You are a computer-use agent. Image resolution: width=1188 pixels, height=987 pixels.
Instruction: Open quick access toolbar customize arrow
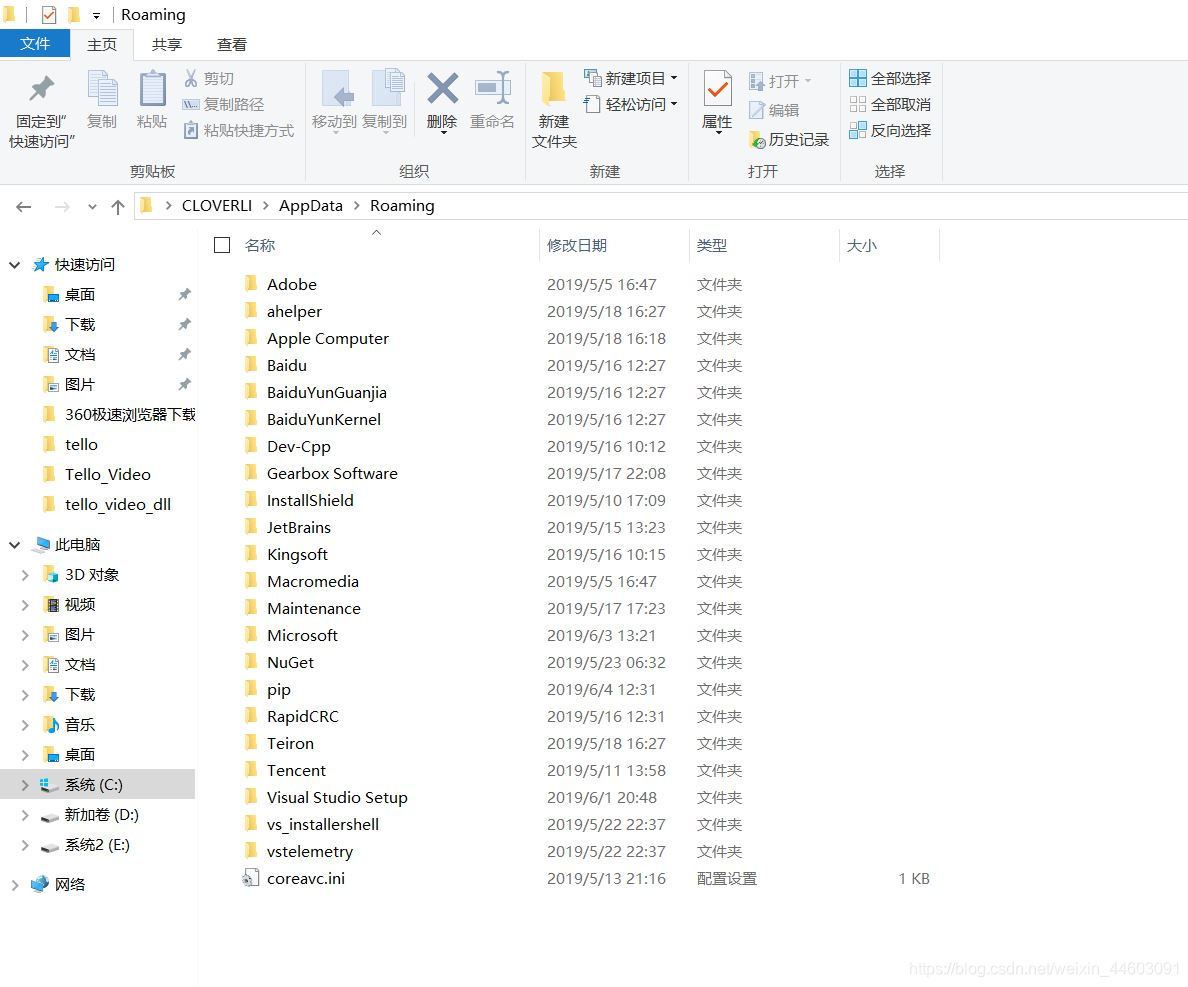(x=96, y=15)
